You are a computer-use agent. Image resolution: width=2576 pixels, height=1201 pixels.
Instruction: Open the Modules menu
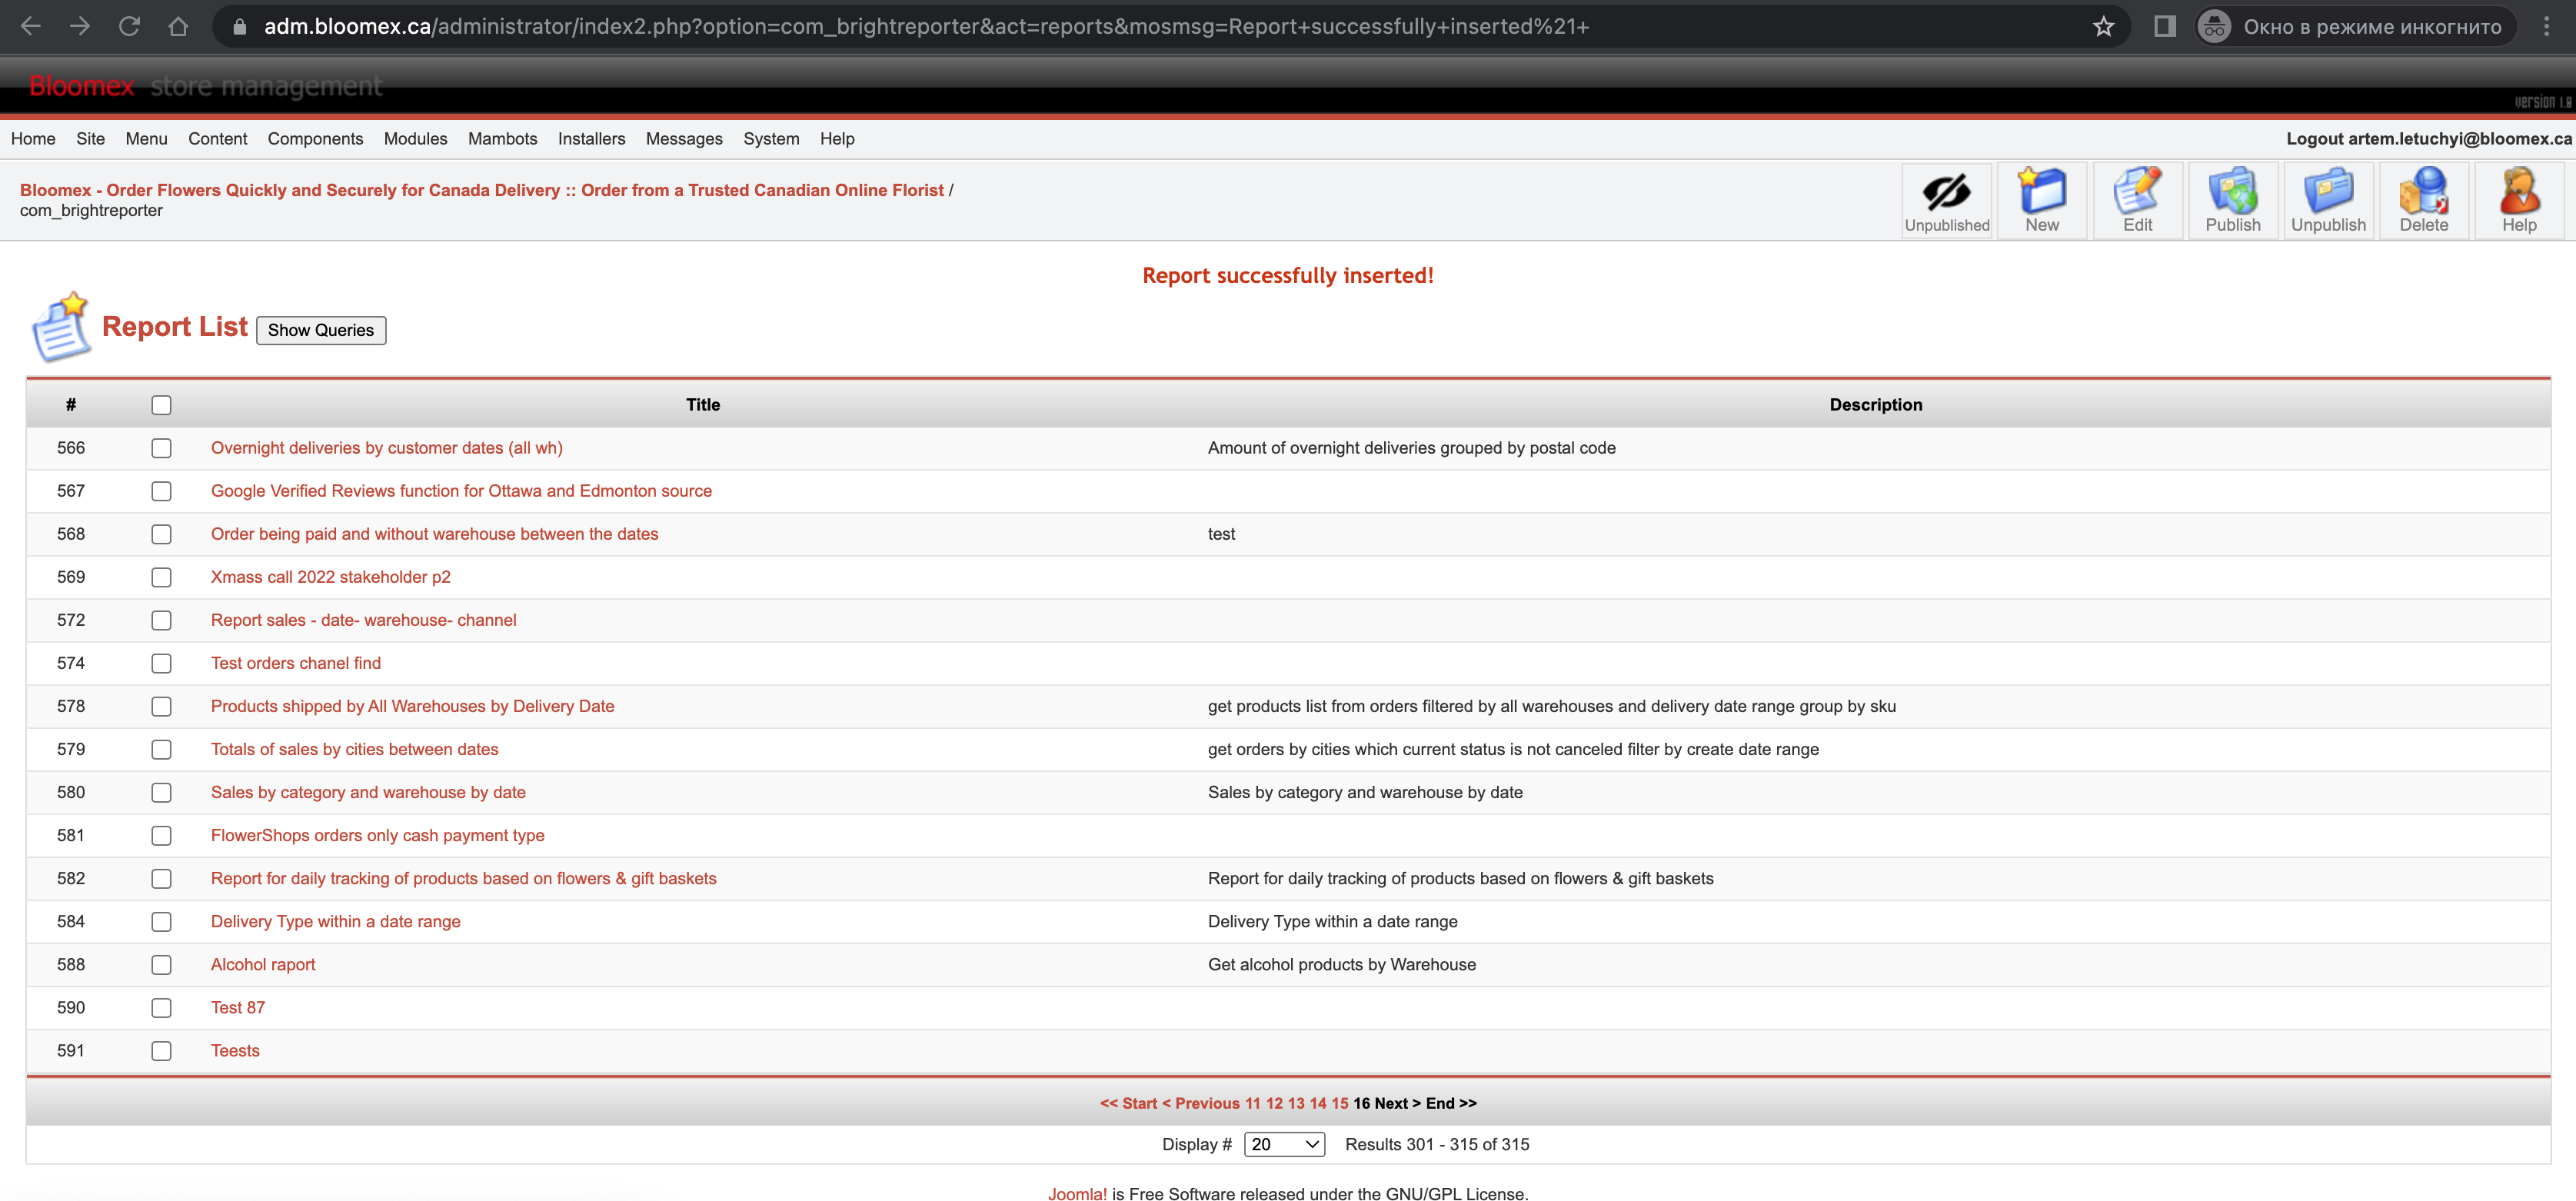(x=415, y=139)
